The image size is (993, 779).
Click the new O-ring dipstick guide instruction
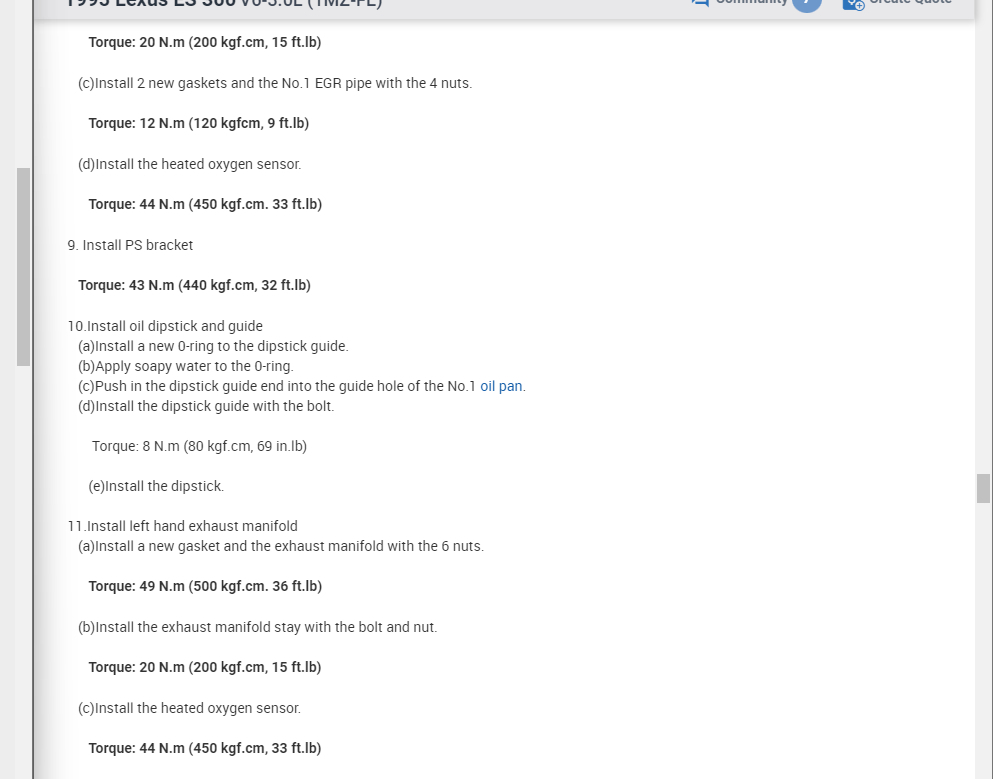(213, 346)
